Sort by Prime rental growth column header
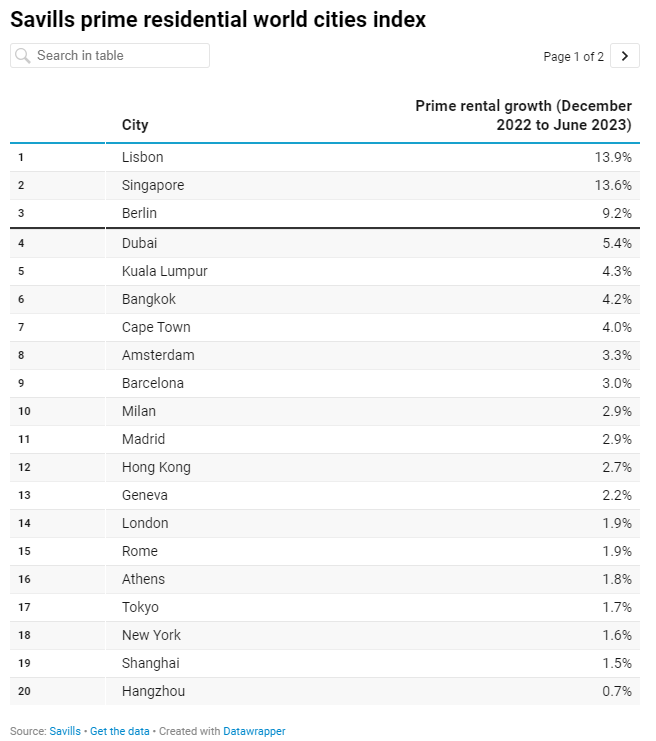The image size is (656, 741). coord(524,115)
